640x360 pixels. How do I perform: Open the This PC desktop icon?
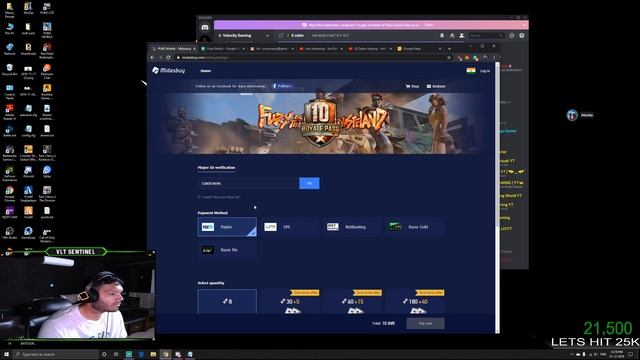point(9,29)
